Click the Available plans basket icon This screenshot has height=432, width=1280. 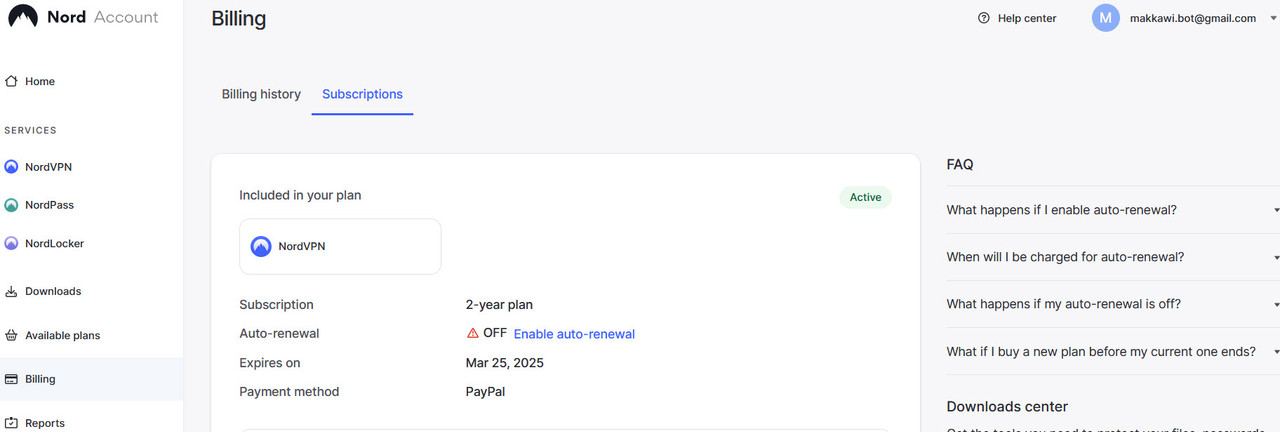(x=12, y=335)
